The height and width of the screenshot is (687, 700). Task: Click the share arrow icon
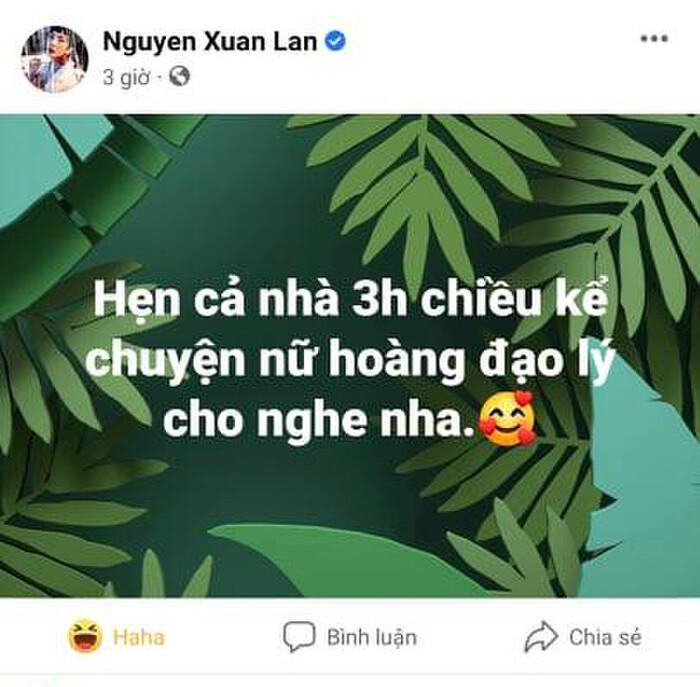pyautogui.click(x=541, y=636)
